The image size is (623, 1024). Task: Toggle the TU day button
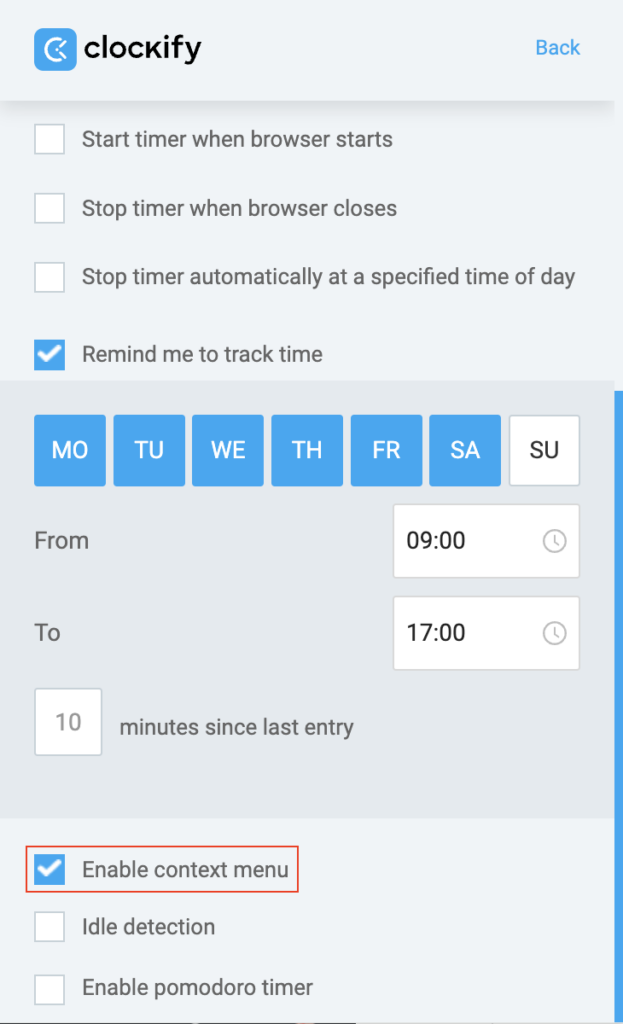click(x=149, y=451)
